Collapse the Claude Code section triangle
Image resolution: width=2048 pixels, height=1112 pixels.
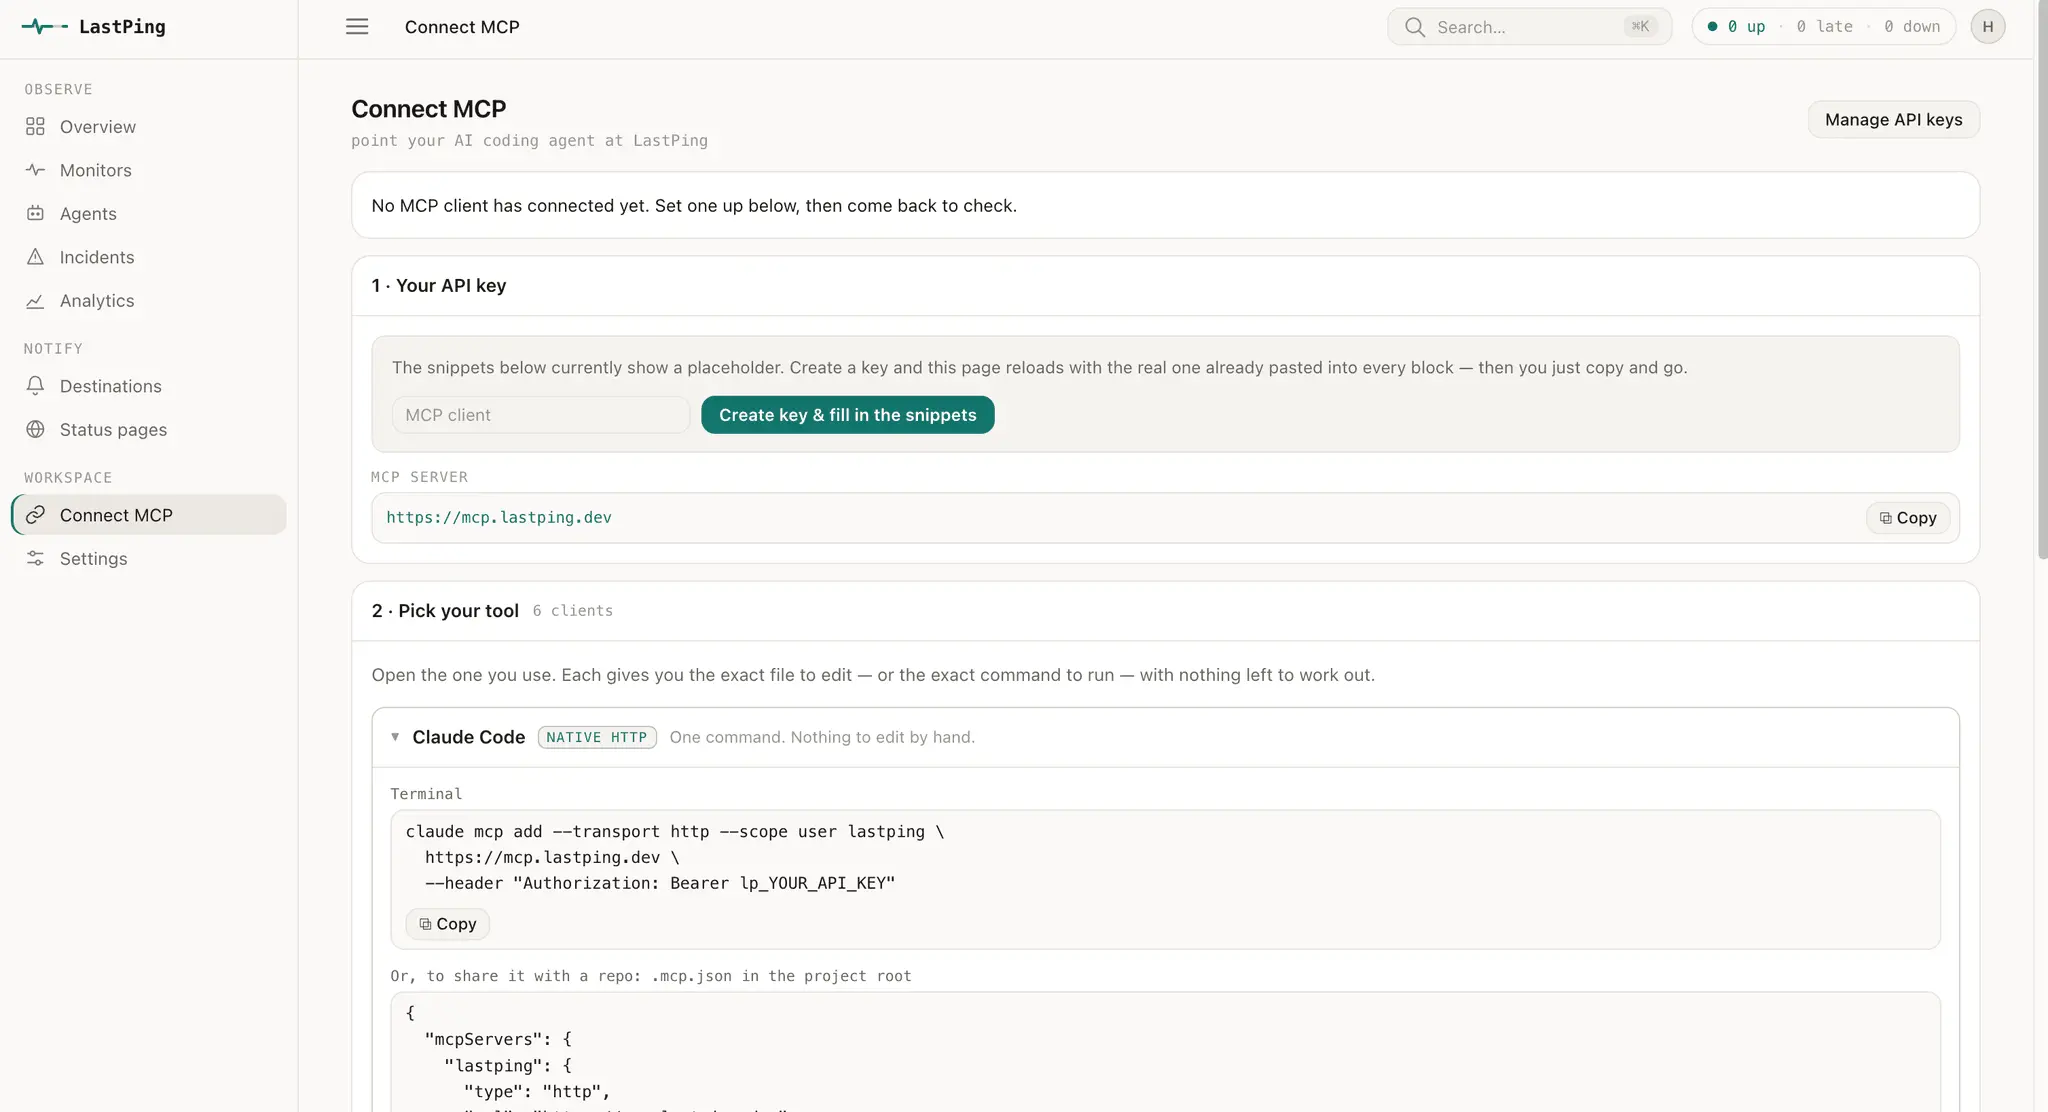tap(395, 737)
